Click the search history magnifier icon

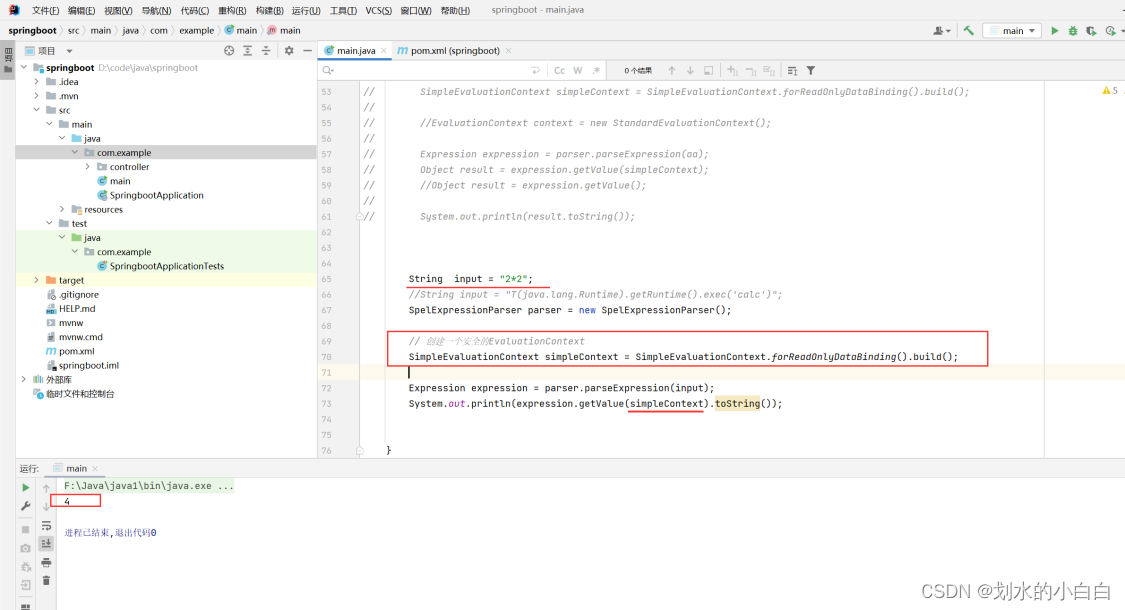pyautogui.click(x=328, y=70)
